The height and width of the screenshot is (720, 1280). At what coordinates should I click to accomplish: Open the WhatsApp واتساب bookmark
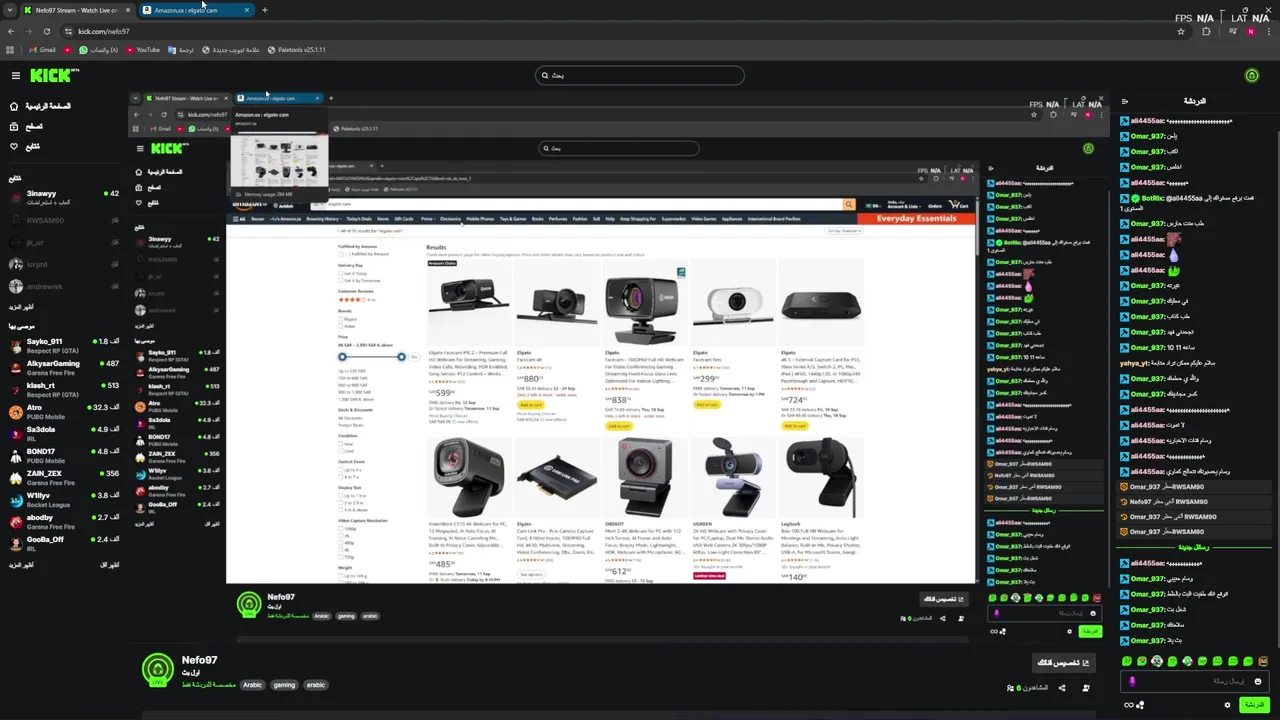tap(99, 50)
